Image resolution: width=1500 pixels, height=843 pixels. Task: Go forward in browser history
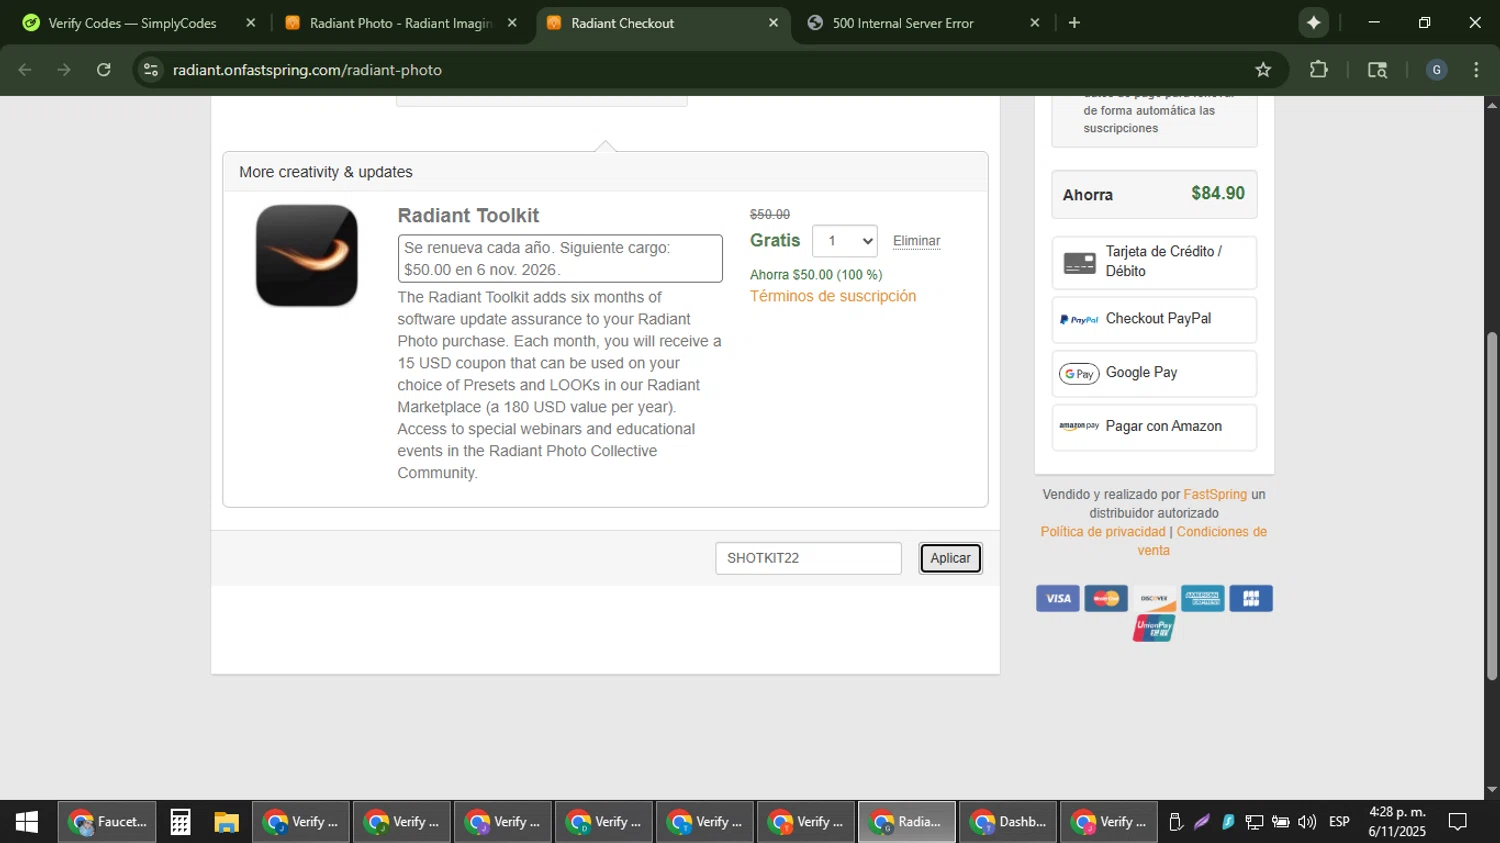point(64,70)
